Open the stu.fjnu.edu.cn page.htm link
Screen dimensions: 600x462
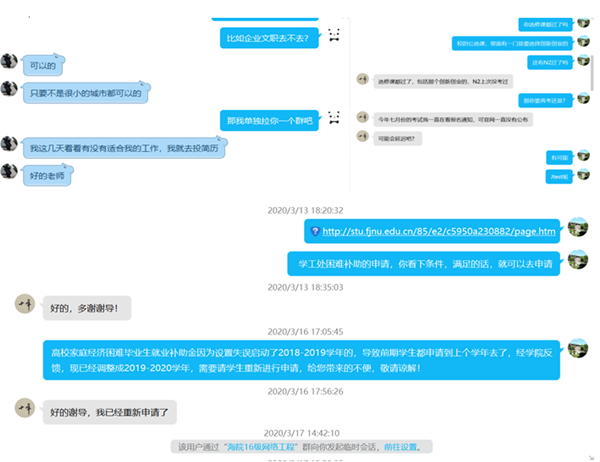tap(439, 231)
